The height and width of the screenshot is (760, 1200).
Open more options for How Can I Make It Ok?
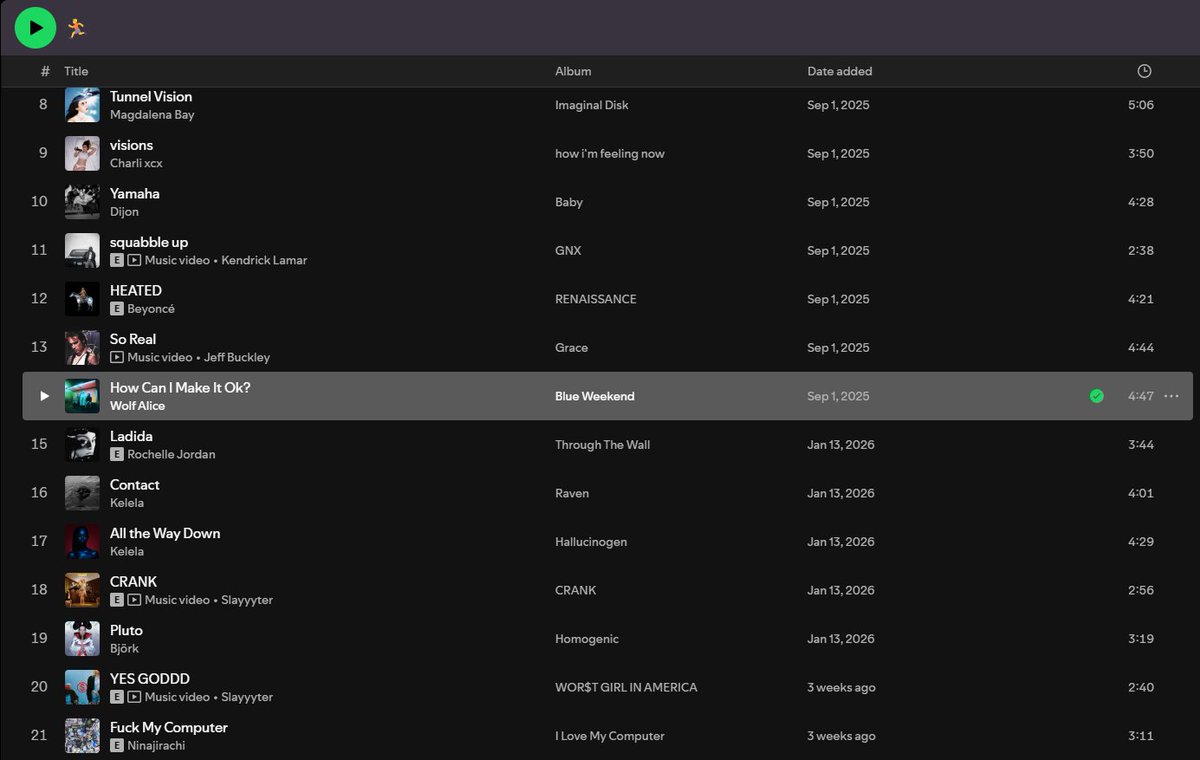coord(1171,396)
